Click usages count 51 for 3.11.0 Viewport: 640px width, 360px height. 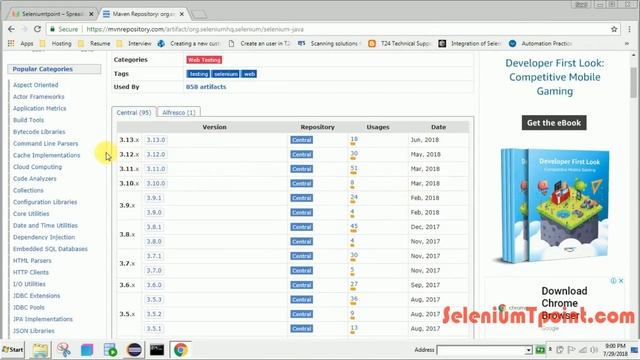pyautogui.click(x=353, y=168)
